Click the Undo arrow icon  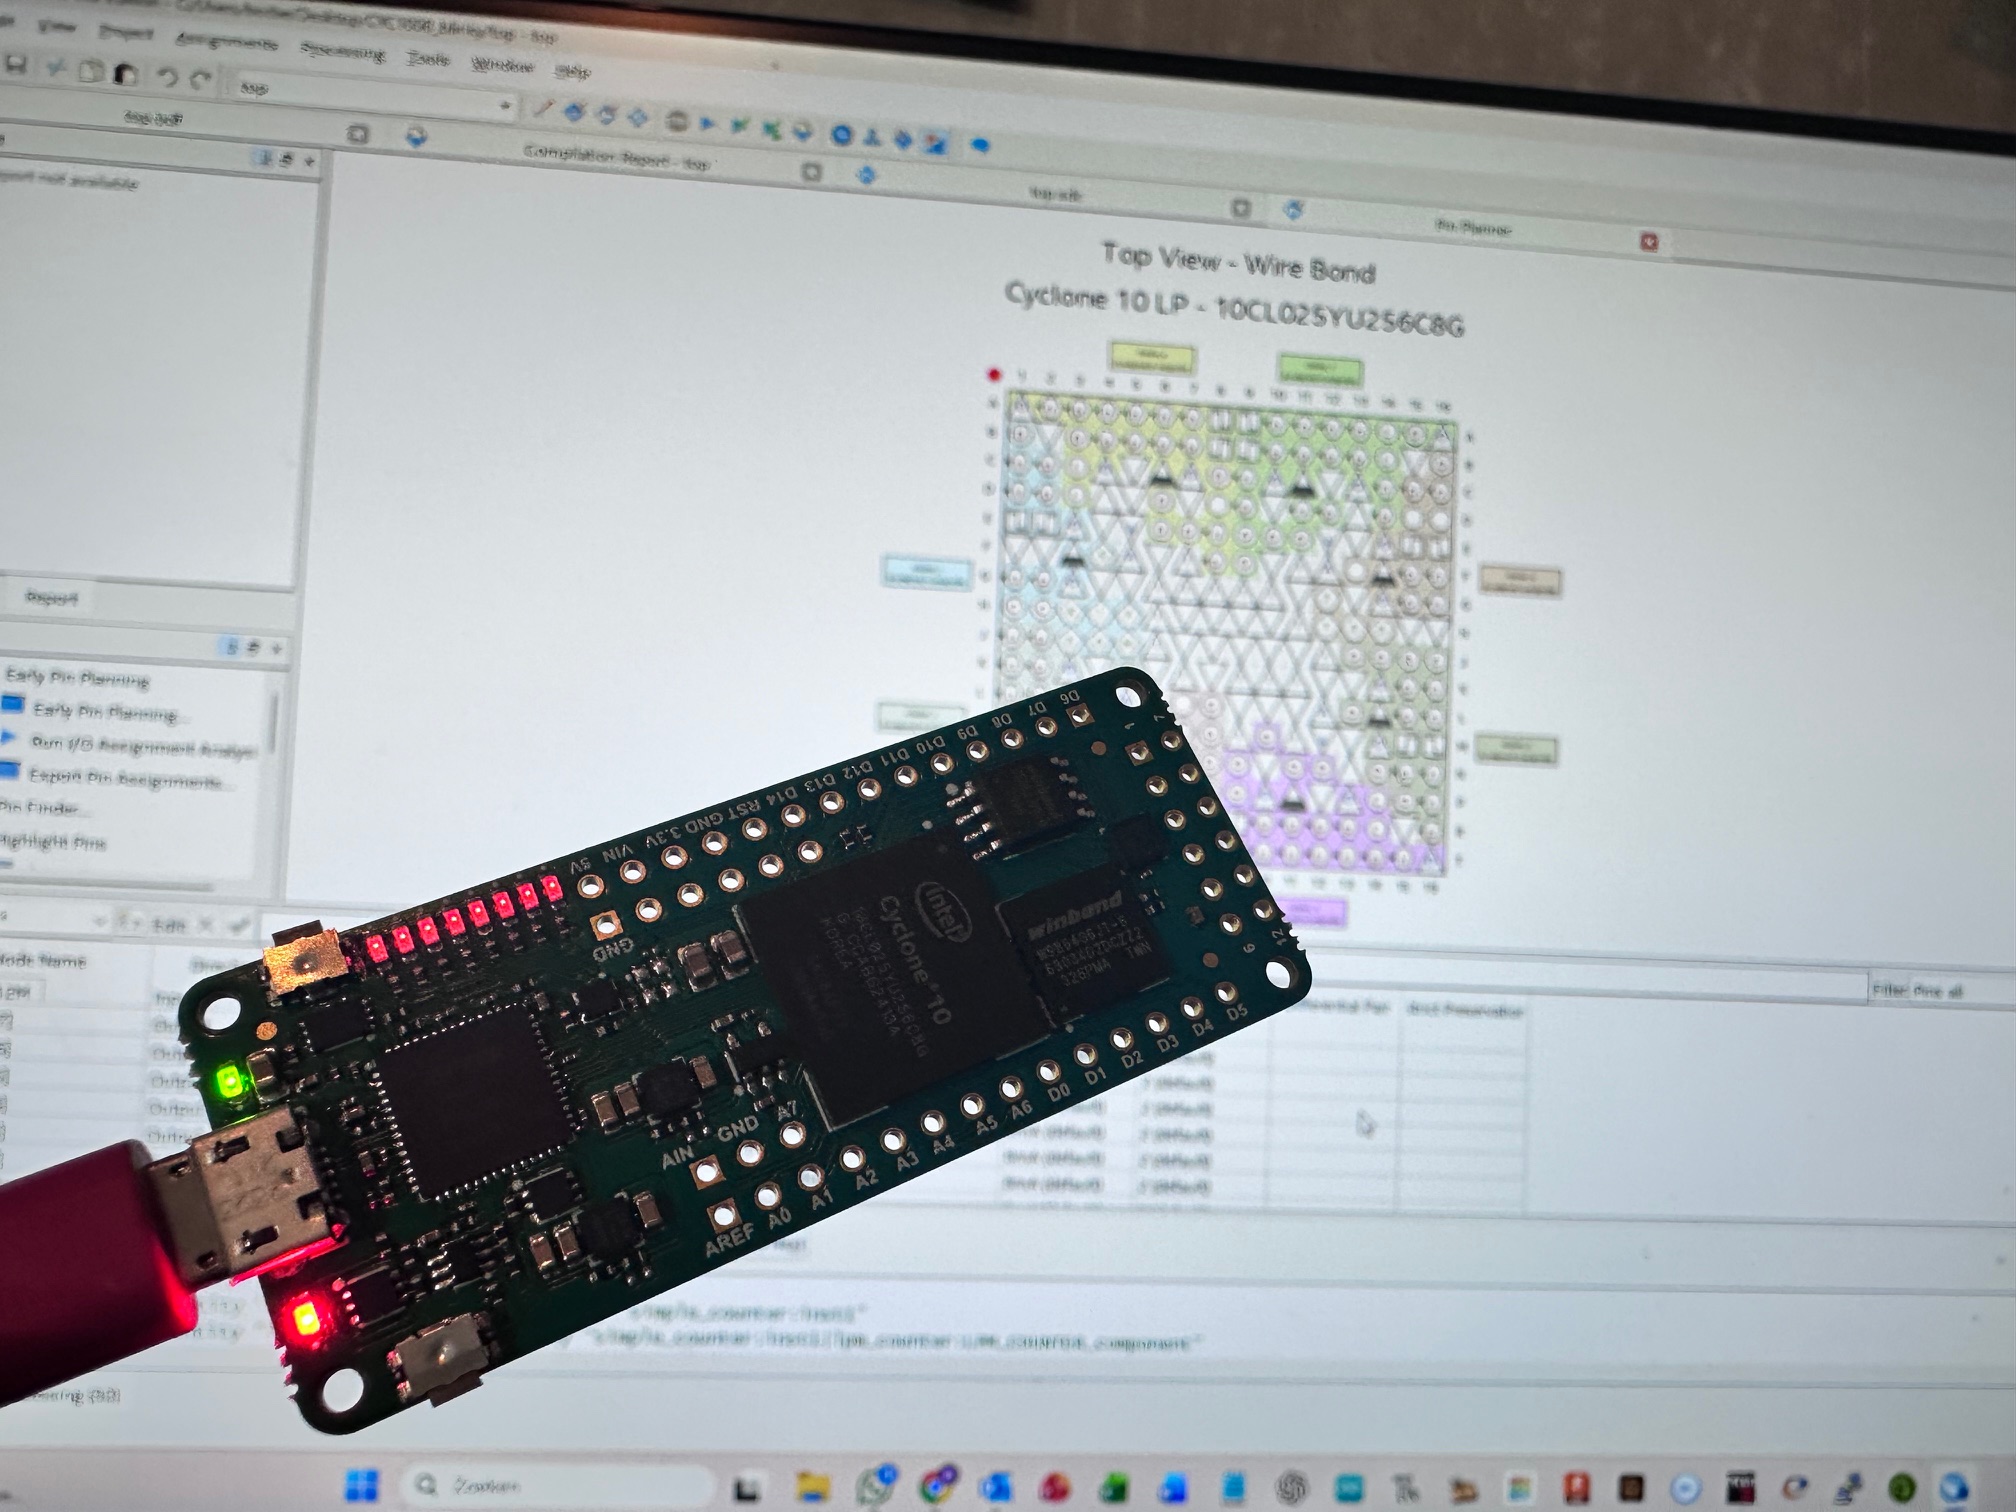167,76
